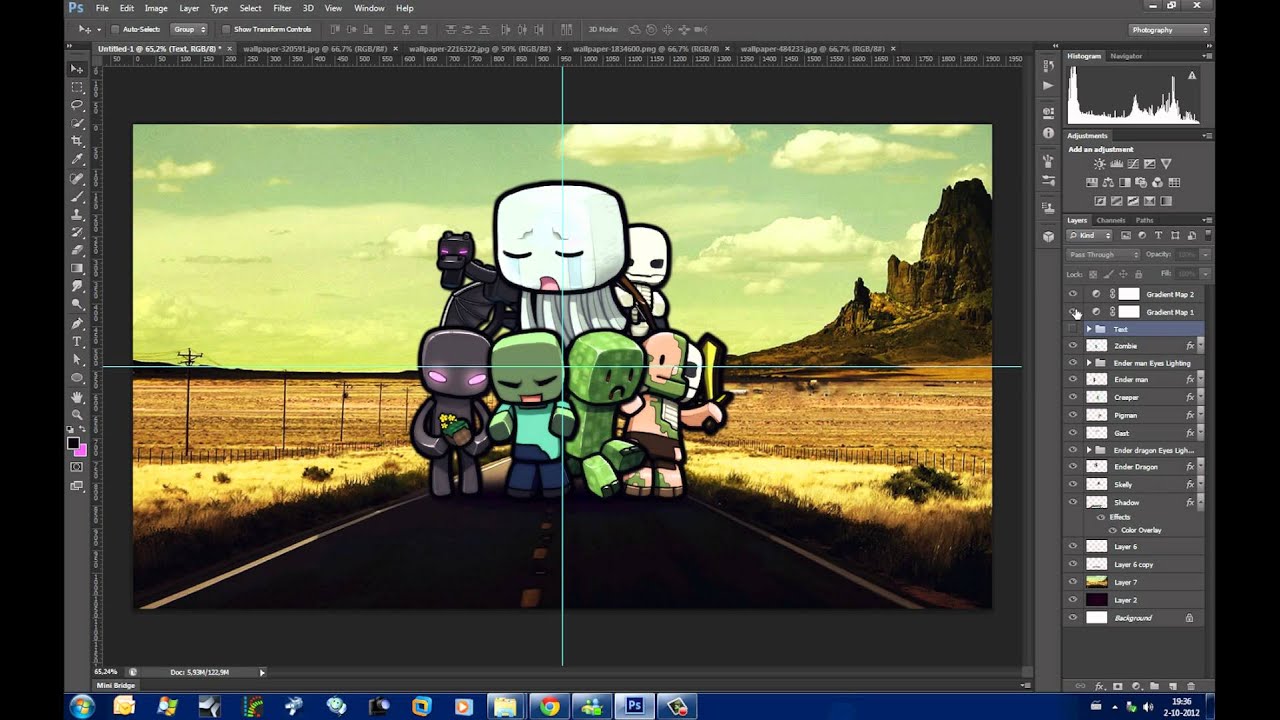This screenshot has height=720, width=1280.
Task: Select the Spot Healing Brush tool
Action: [77, 178]
